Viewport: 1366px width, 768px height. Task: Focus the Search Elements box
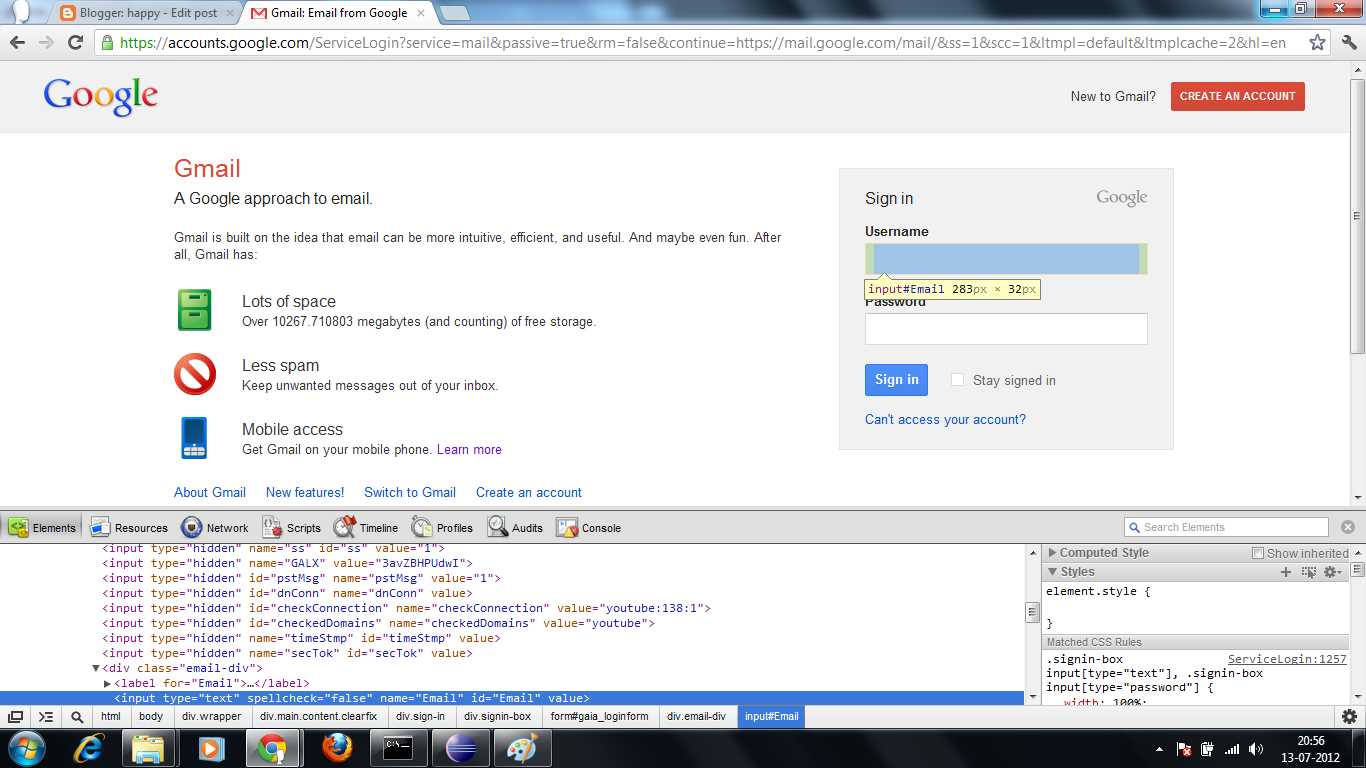[1226, 527]
